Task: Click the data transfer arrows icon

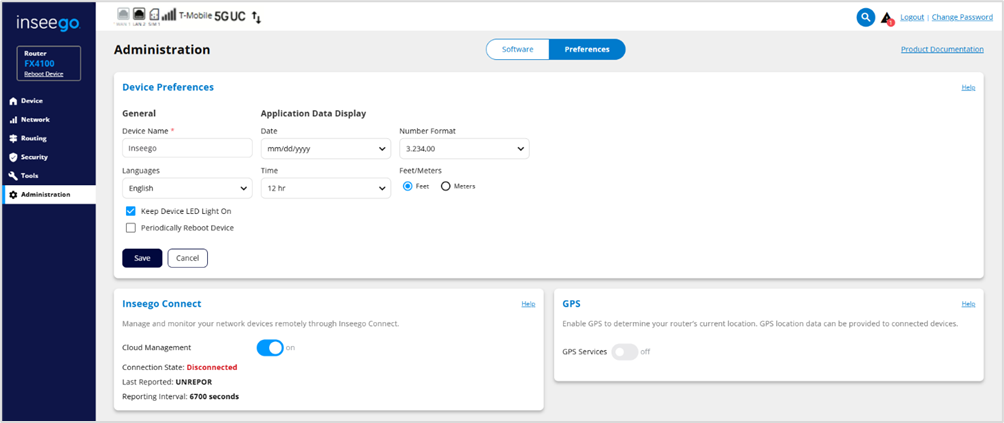Action: pos(256,17)
